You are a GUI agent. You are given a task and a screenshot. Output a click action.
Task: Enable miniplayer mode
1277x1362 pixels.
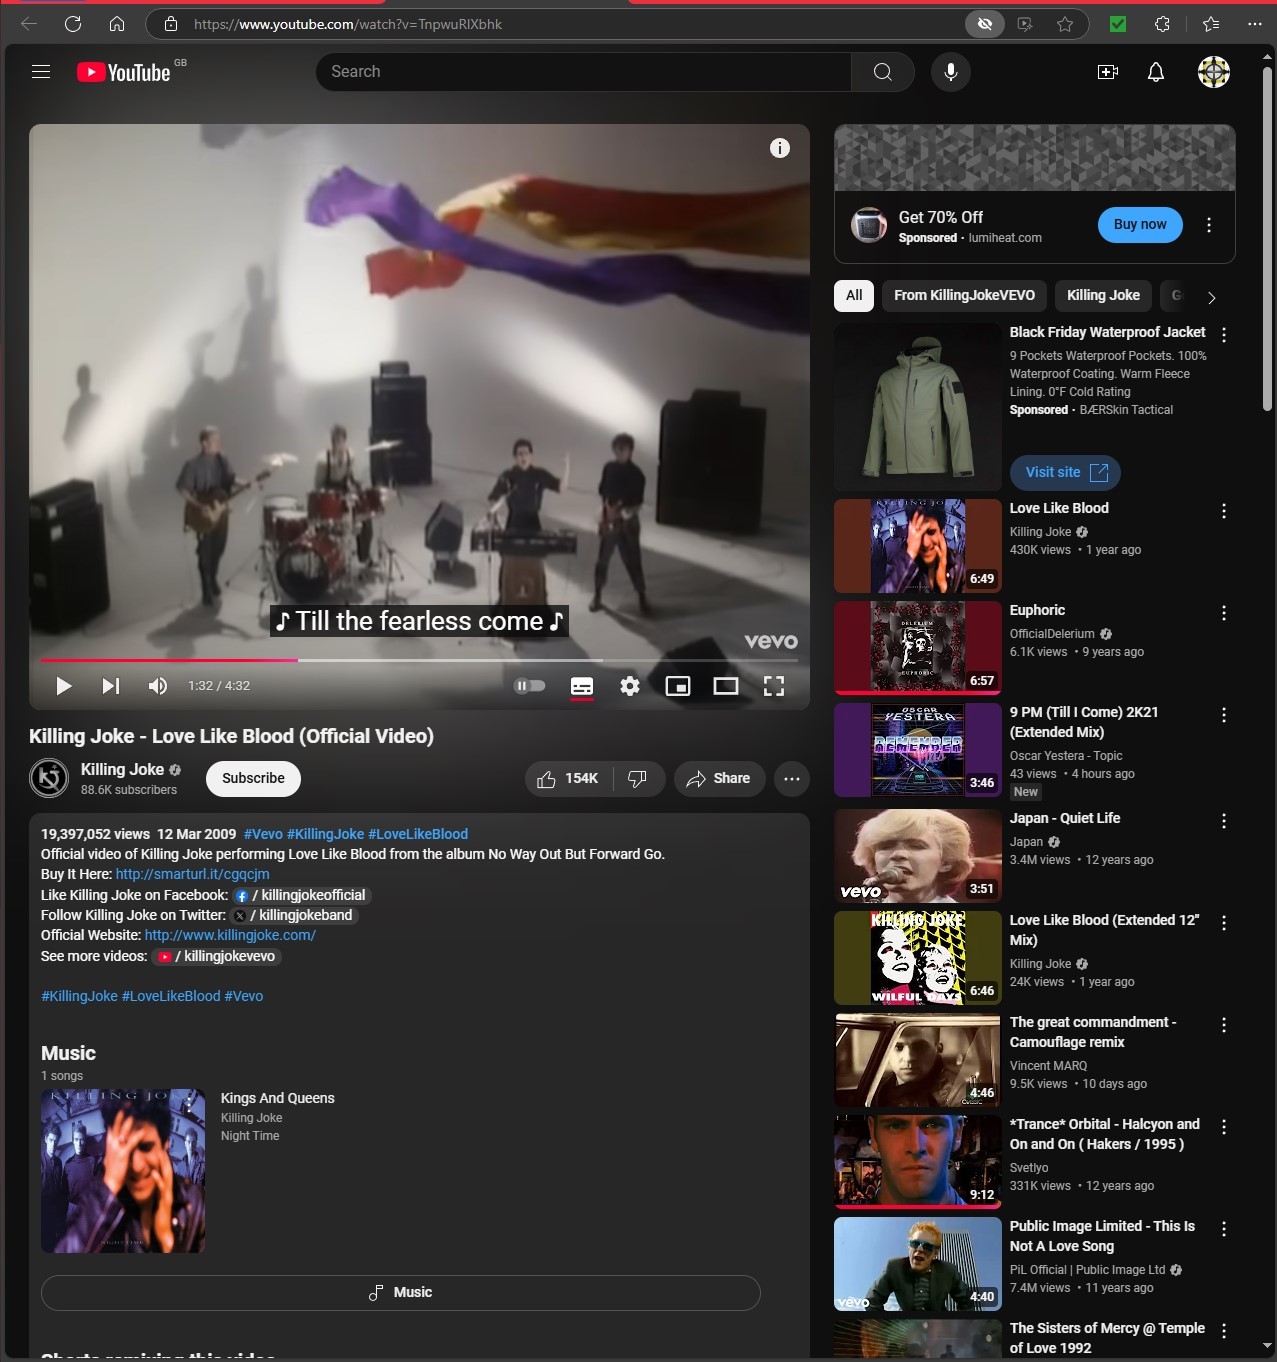[x=678, y=686]
